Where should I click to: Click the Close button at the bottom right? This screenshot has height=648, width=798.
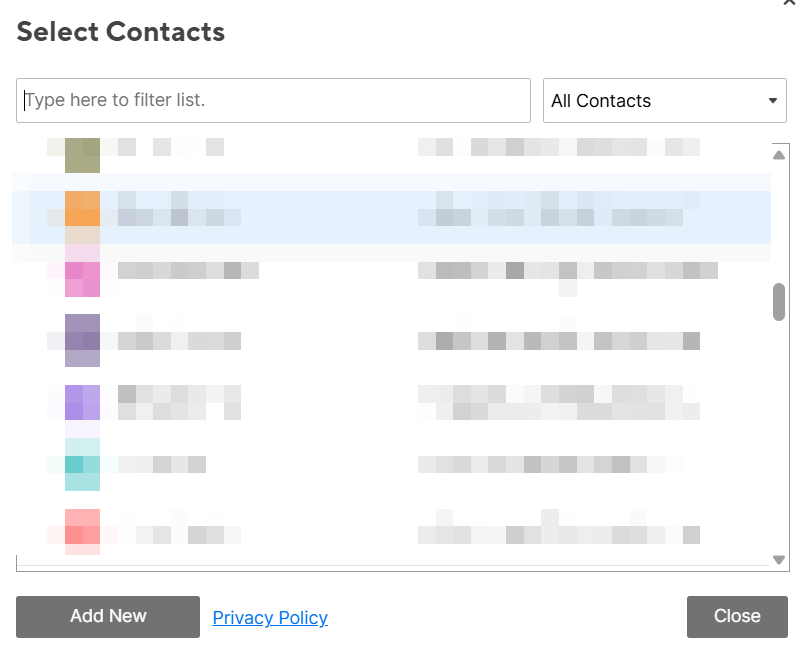click(x=737, y=616)
